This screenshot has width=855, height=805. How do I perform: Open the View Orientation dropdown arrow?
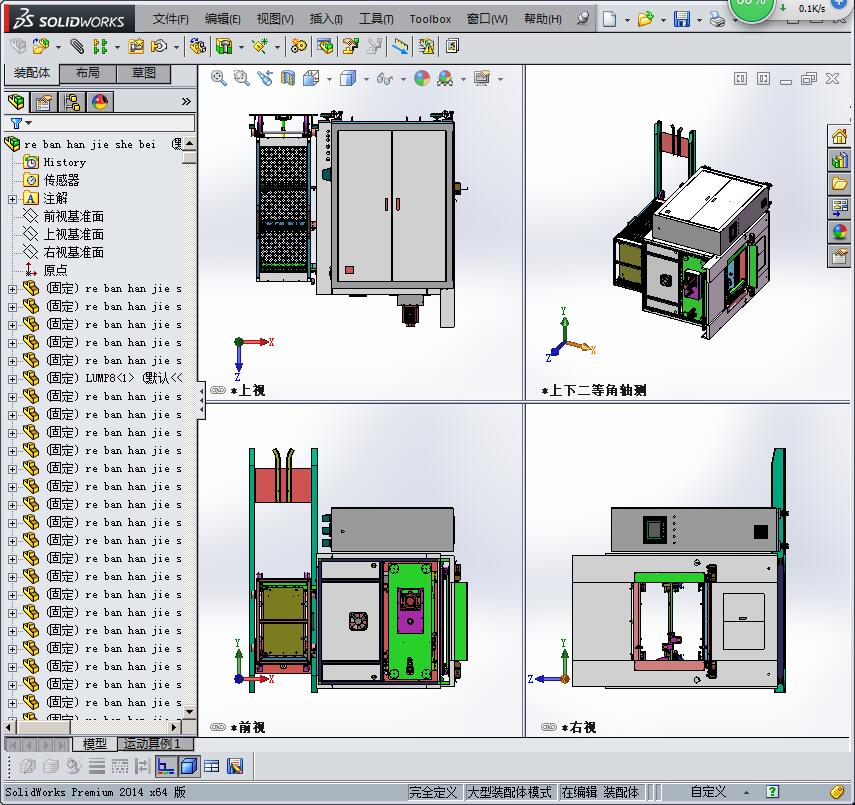(x=329, y=80)
